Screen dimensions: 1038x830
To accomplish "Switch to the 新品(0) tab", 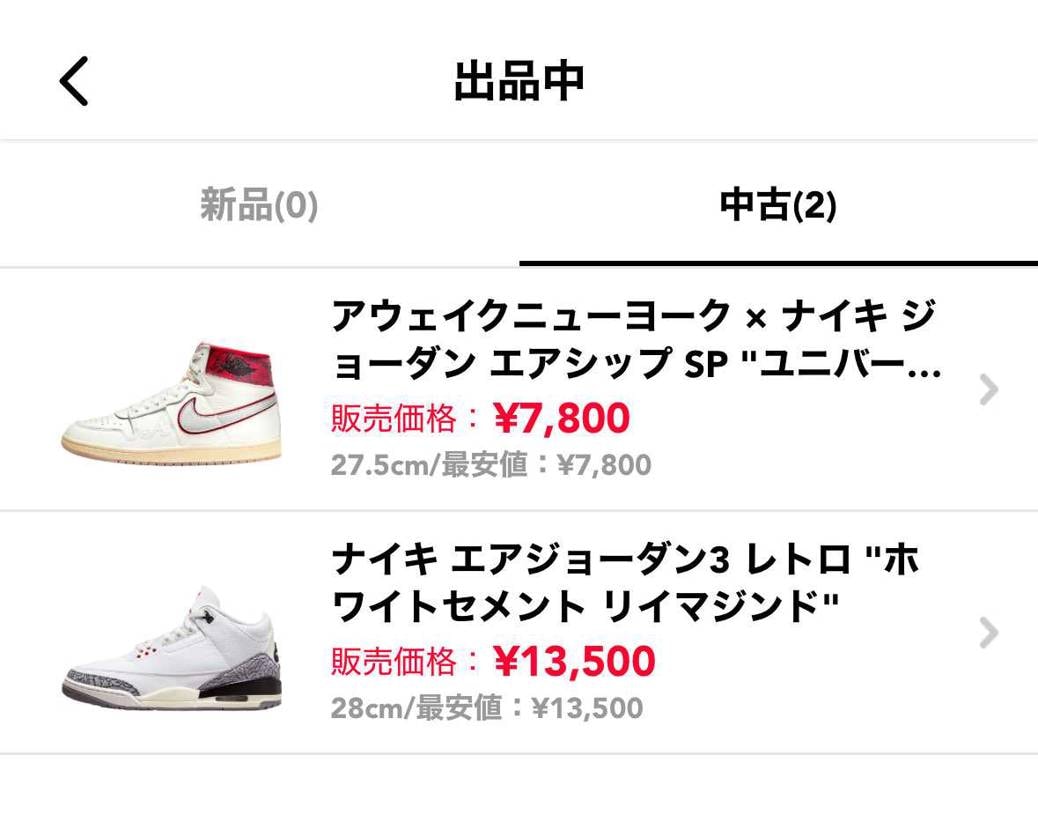I will pyautogui.click(x=259, y=205).
